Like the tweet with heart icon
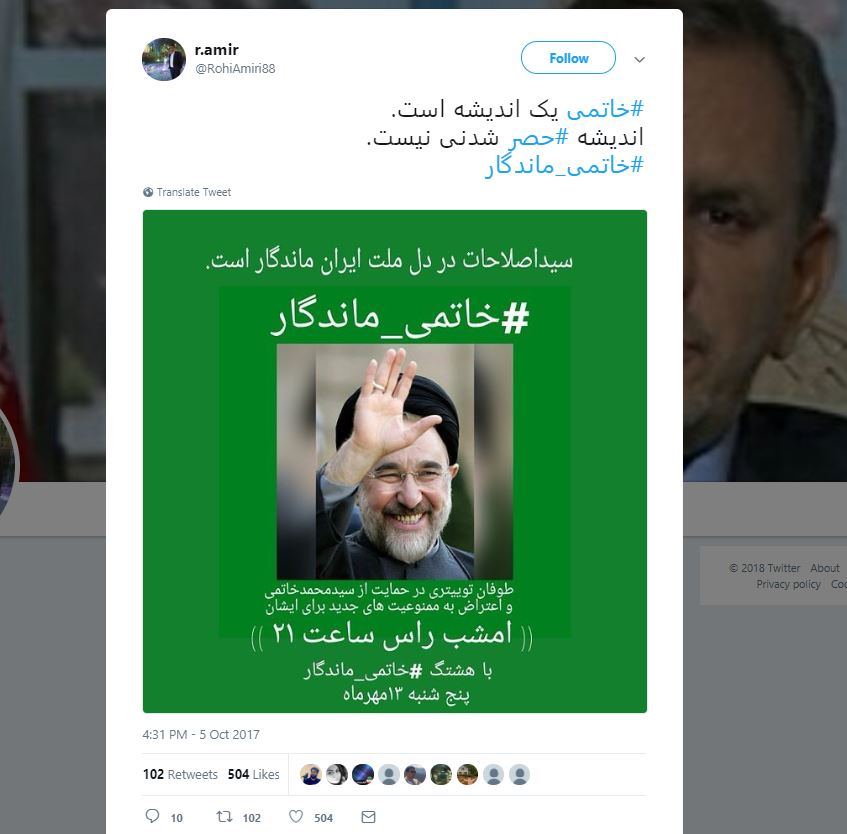This screenshot has height=834, width=847. tap(296, 816)
